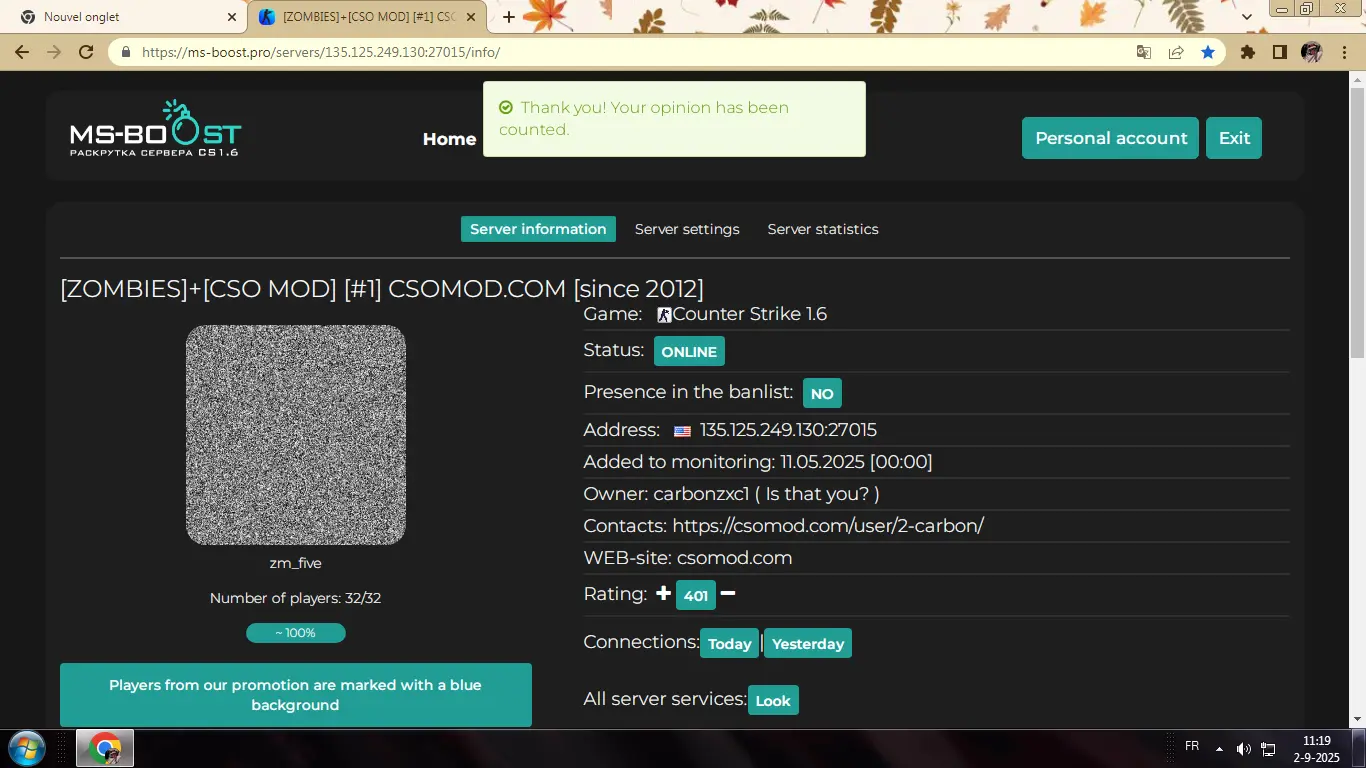Click the NO banlist badge

[x=822, y=393]
